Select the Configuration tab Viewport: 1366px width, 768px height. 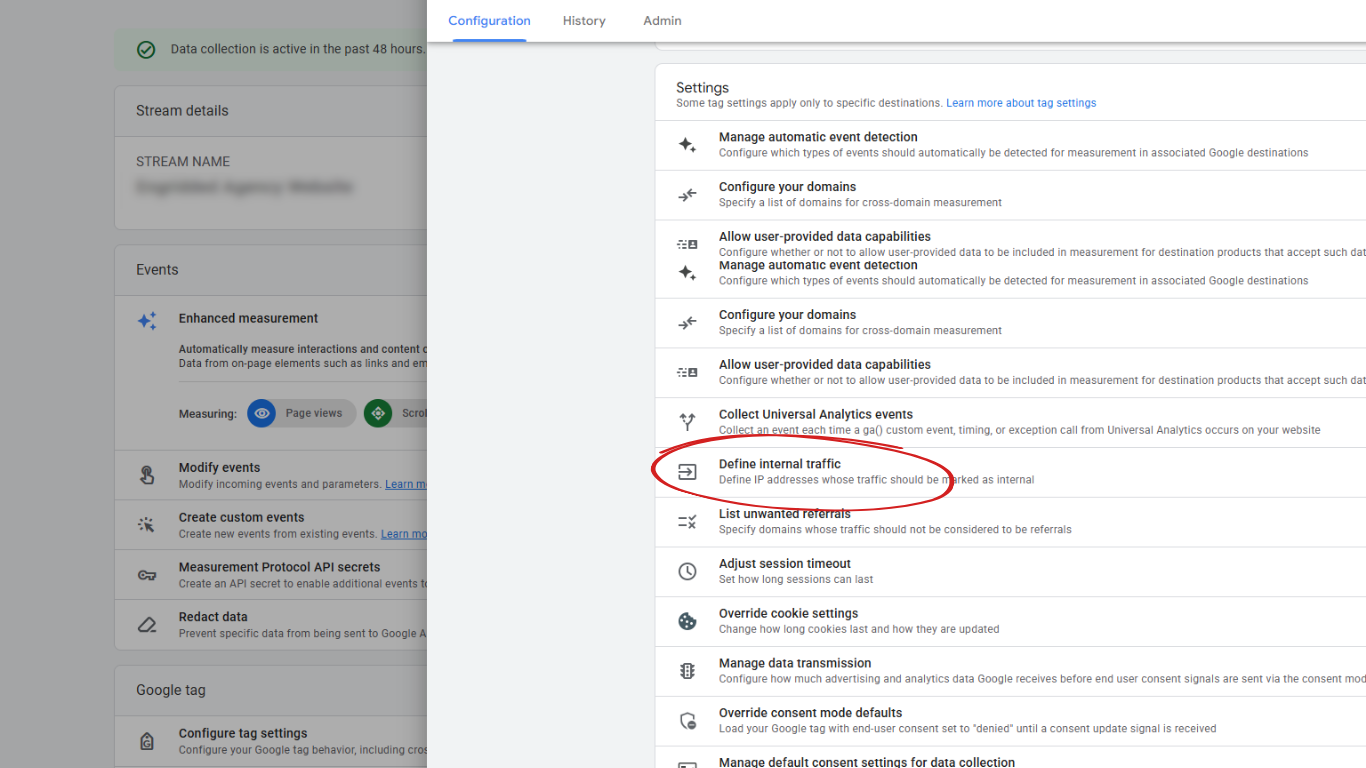pos(489,20)
